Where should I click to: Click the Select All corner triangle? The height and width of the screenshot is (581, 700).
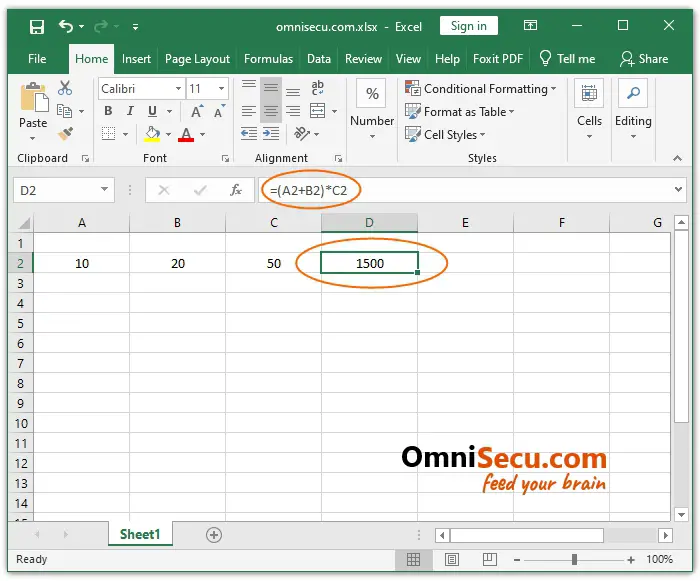(23, 222)
